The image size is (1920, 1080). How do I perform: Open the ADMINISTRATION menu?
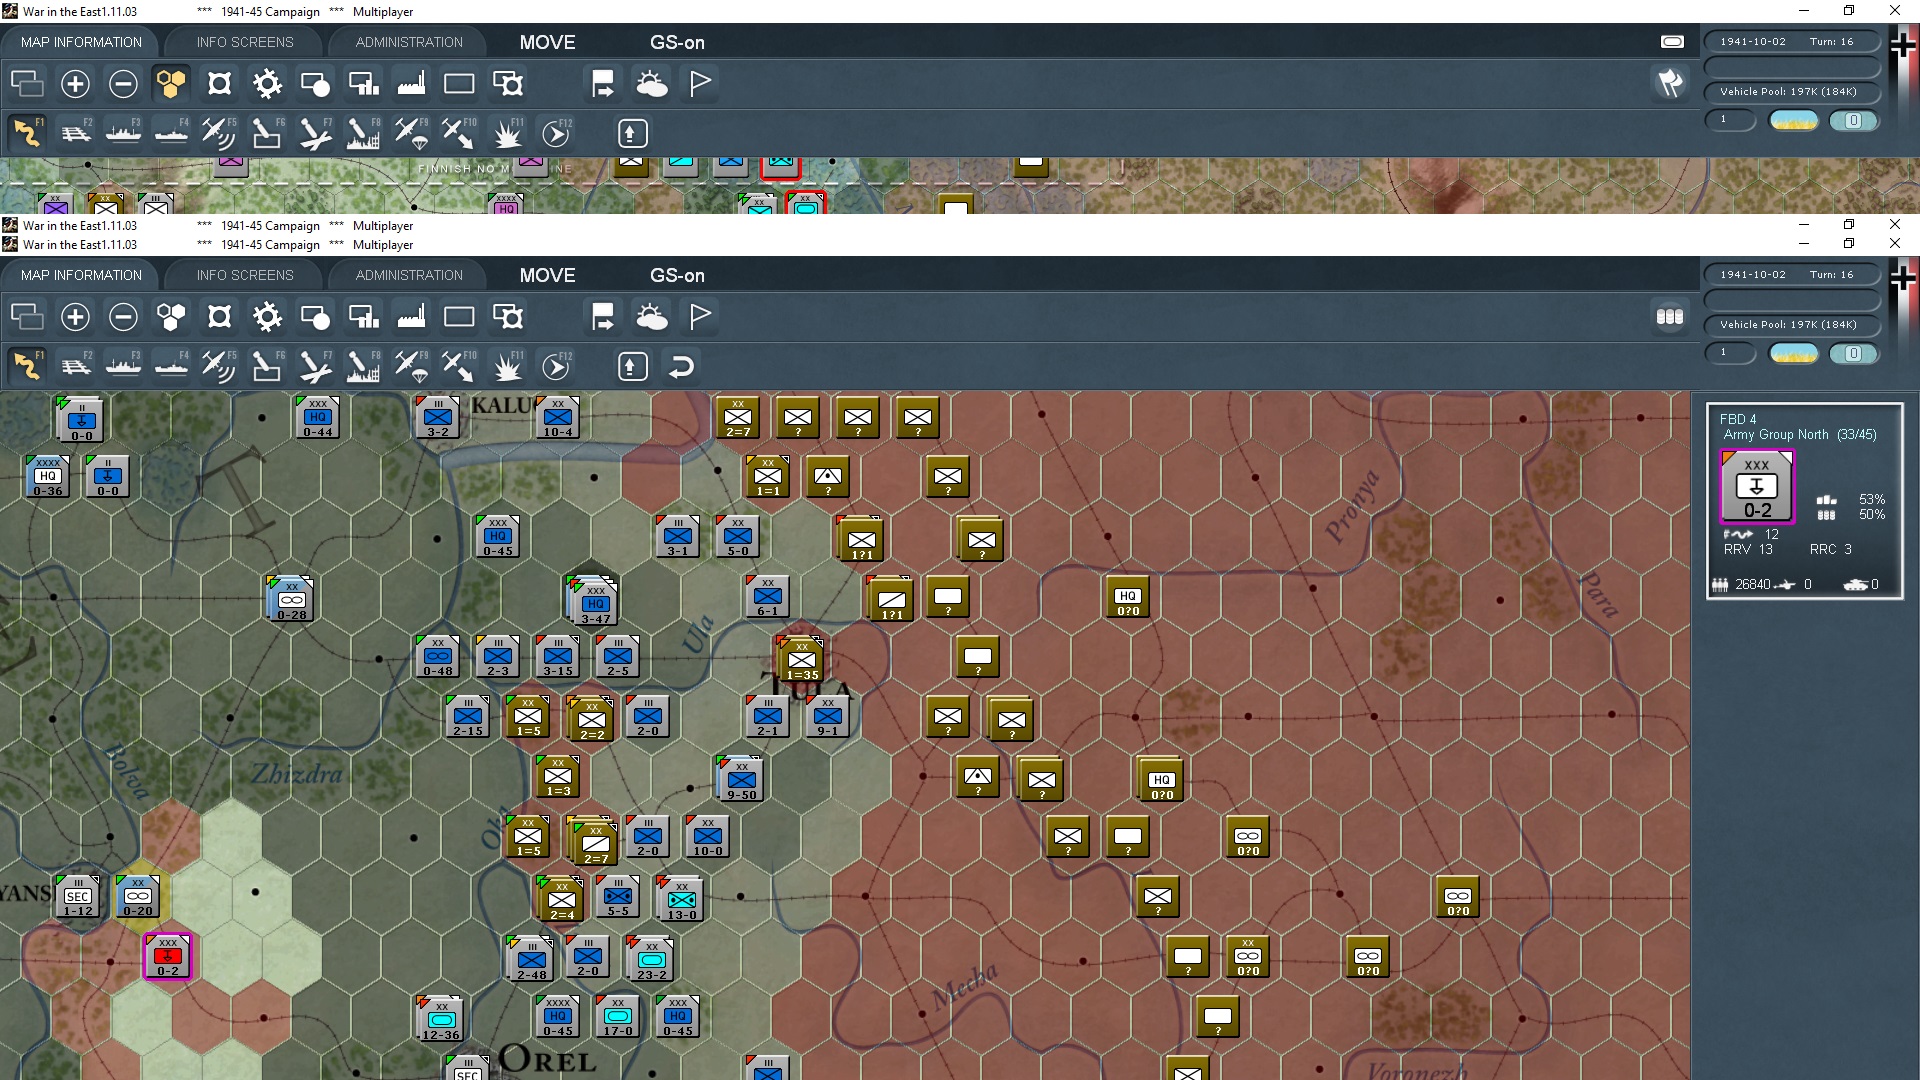coord(407,275)
